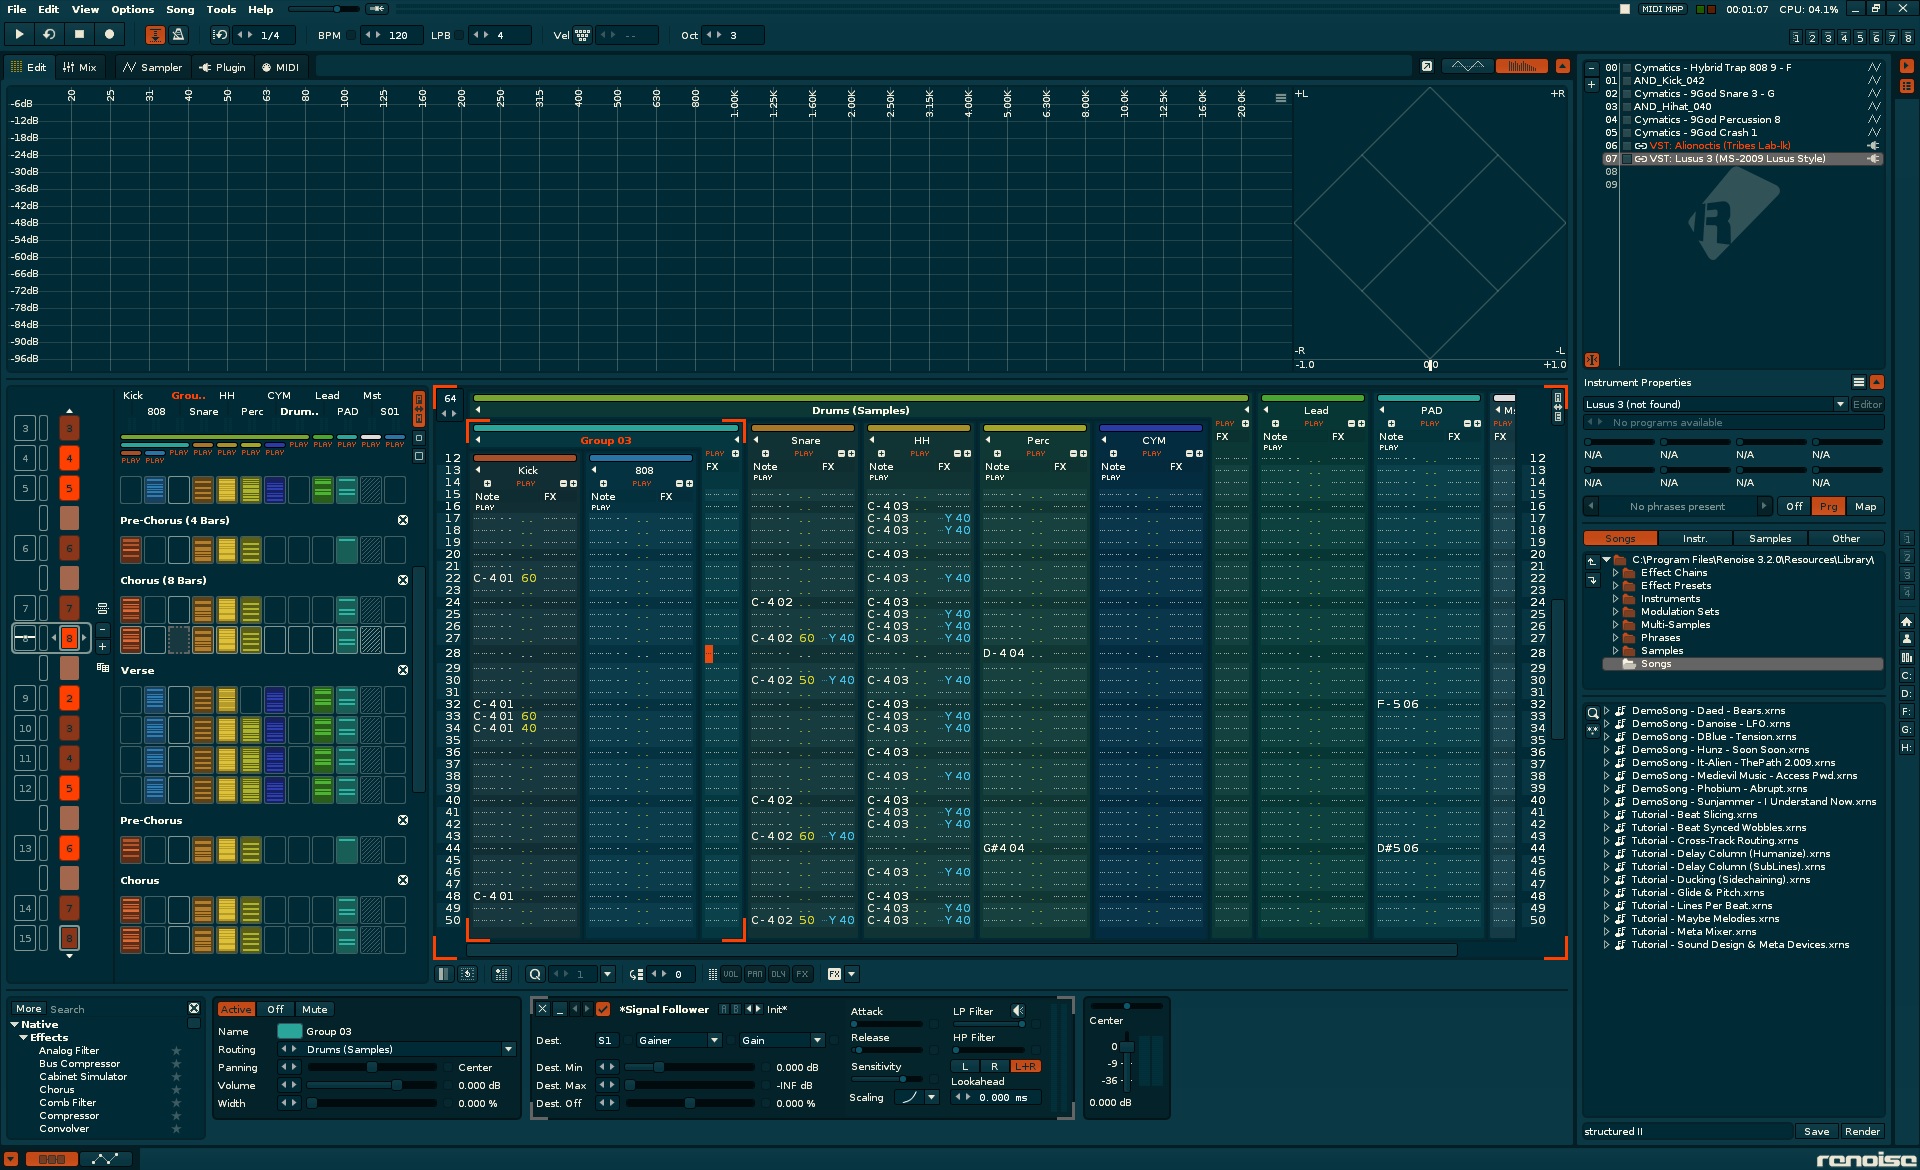Click the Save button
Viewport: 1920px width, 1170px height.
[x=1816, y=1131]
